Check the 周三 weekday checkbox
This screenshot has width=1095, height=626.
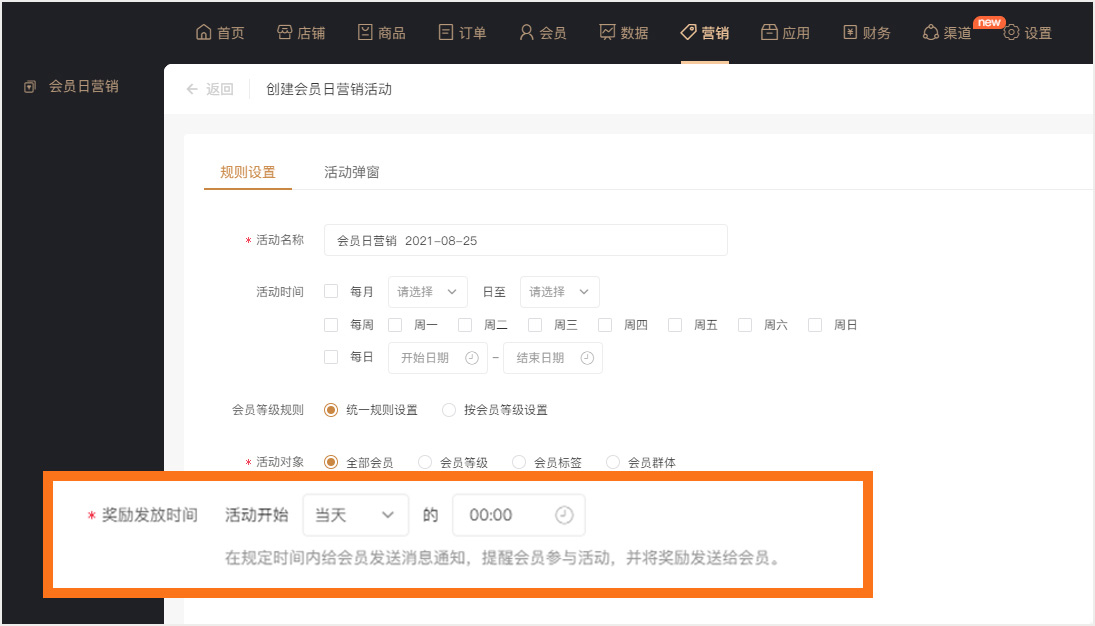pos(535,325)
